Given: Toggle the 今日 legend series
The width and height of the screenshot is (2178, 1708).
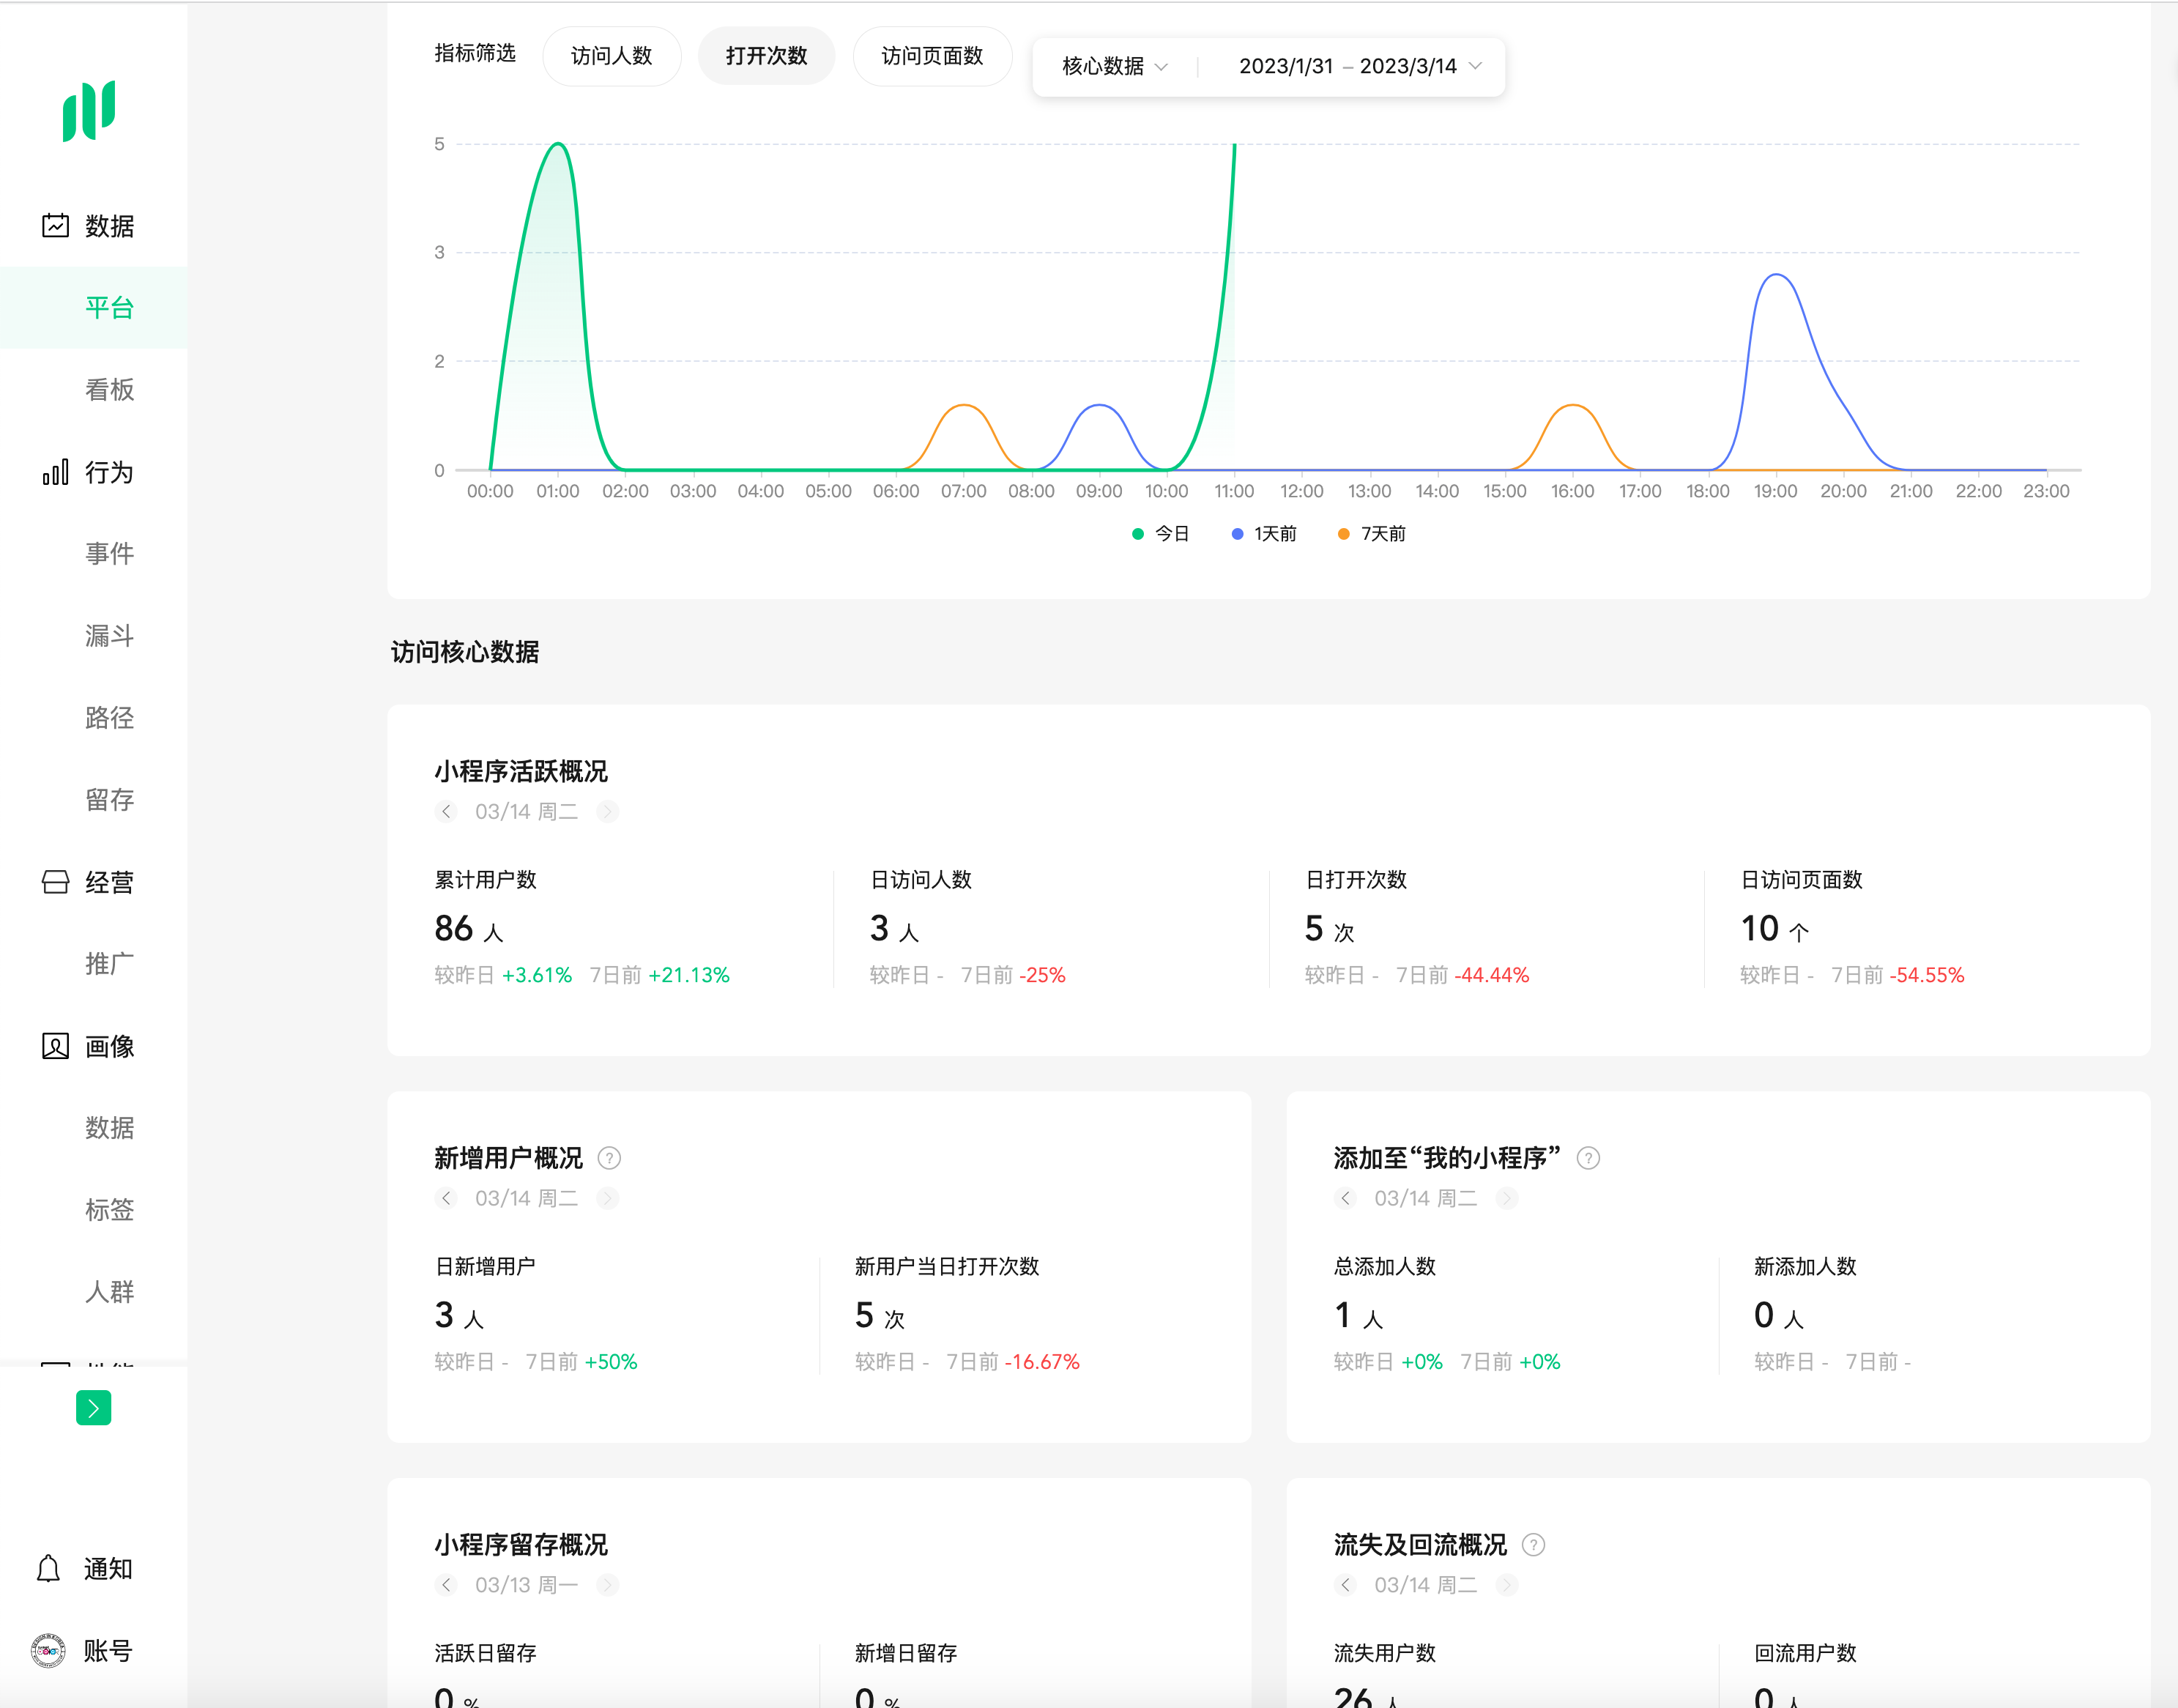Looking at the screenshot, I should pyautogui.click(x=1160, y=534).
